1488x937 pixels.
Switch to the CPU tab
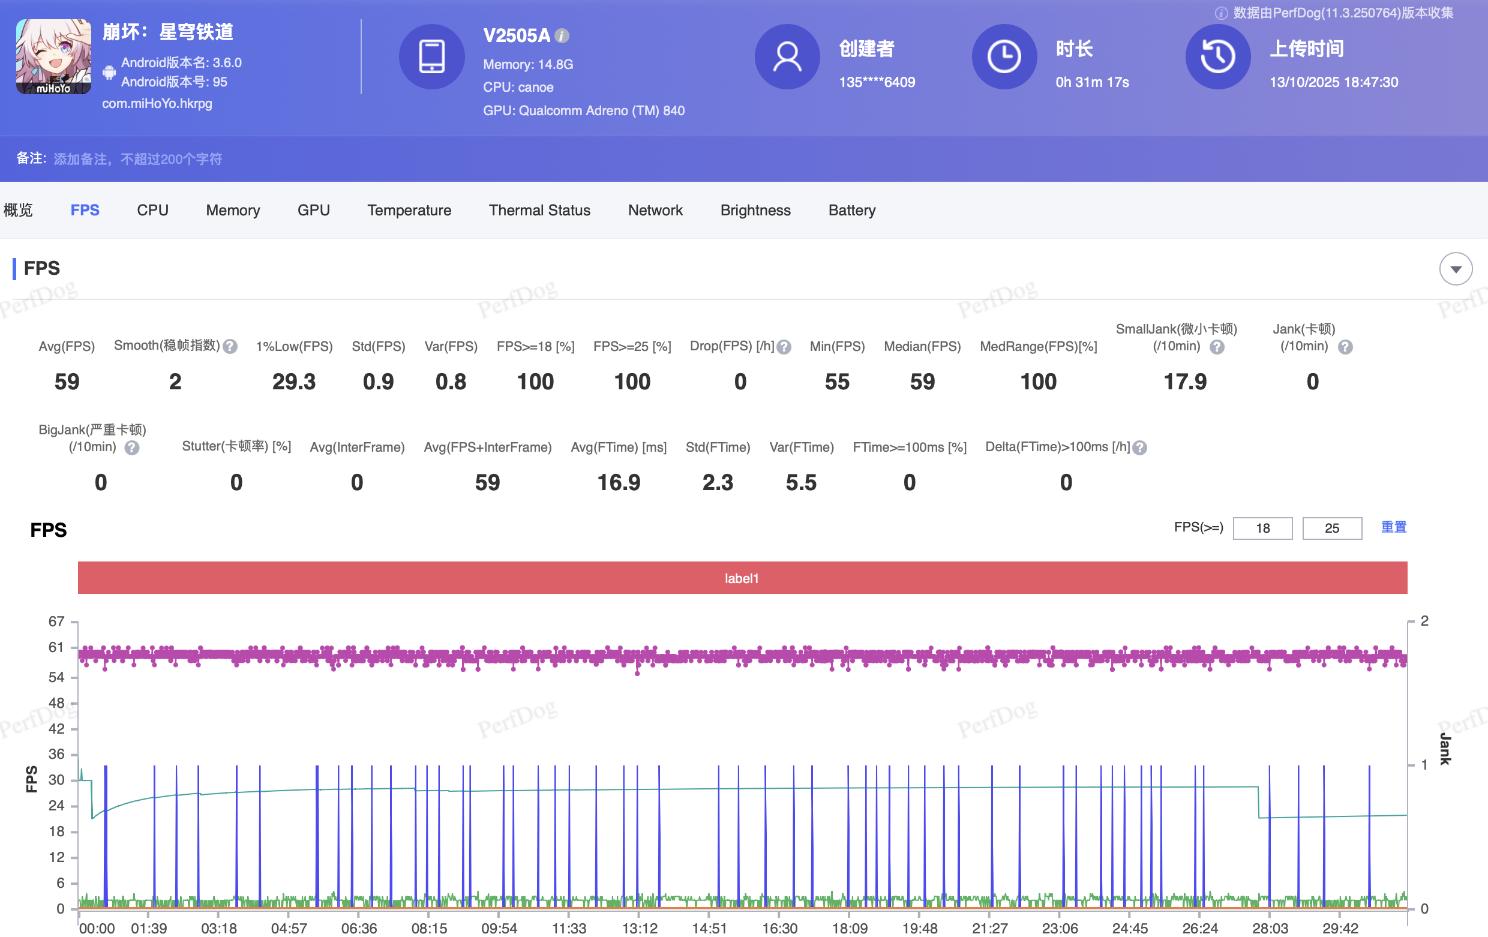(153, 210)
